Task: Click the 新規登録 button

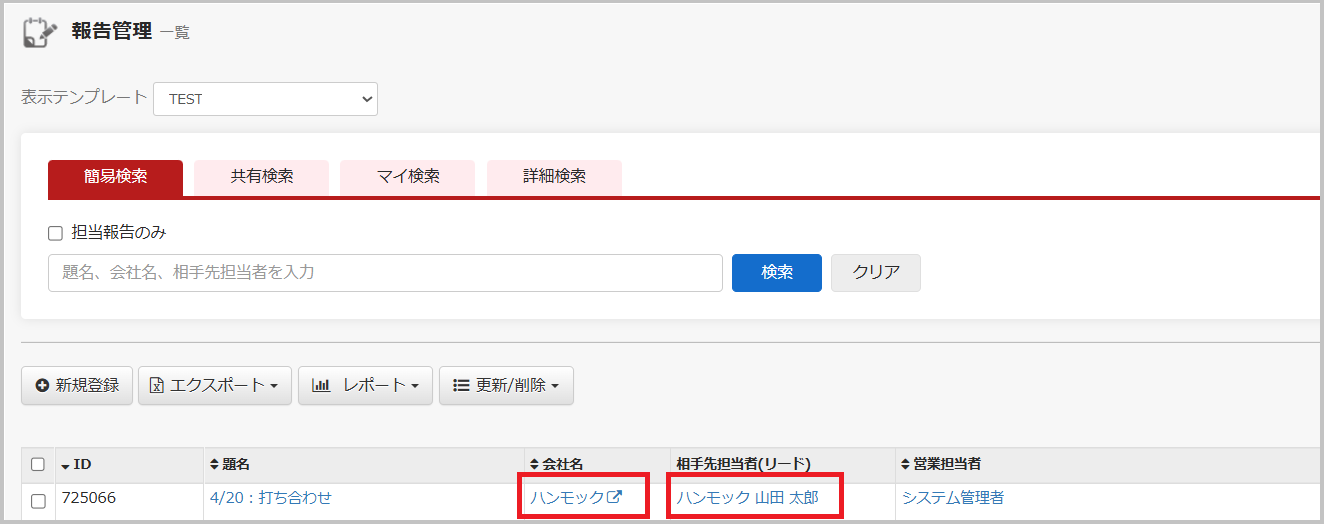Action: point(77,385)
